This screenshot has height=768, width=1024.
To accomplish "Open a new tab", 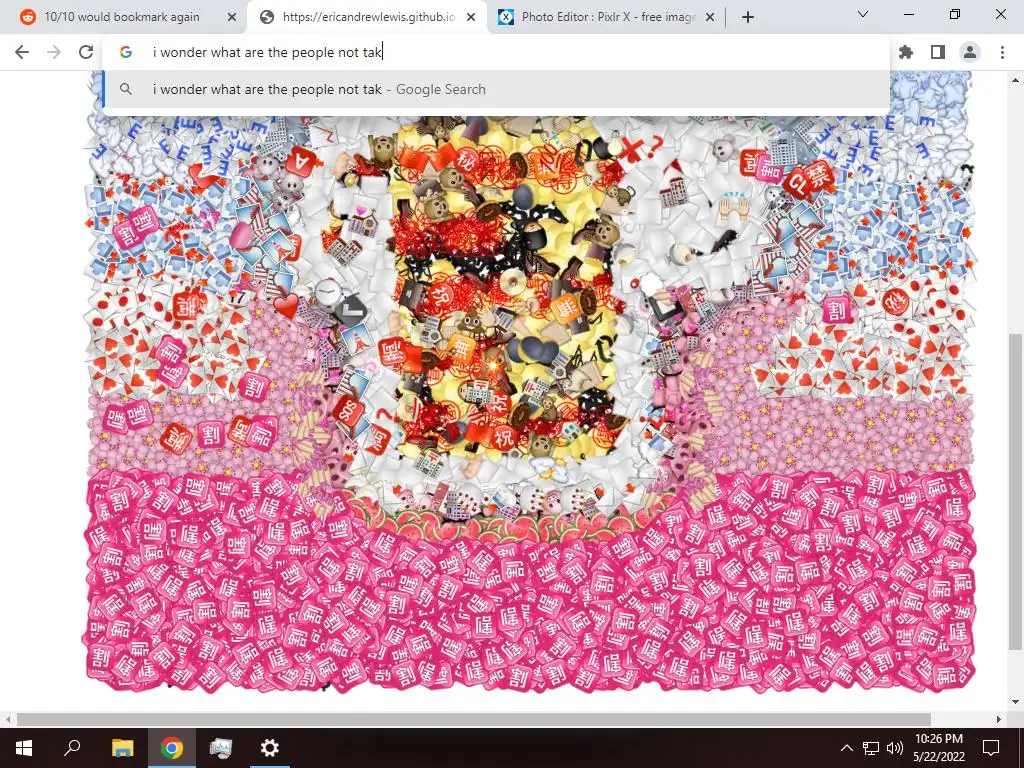I will click(x=748, y=18).
